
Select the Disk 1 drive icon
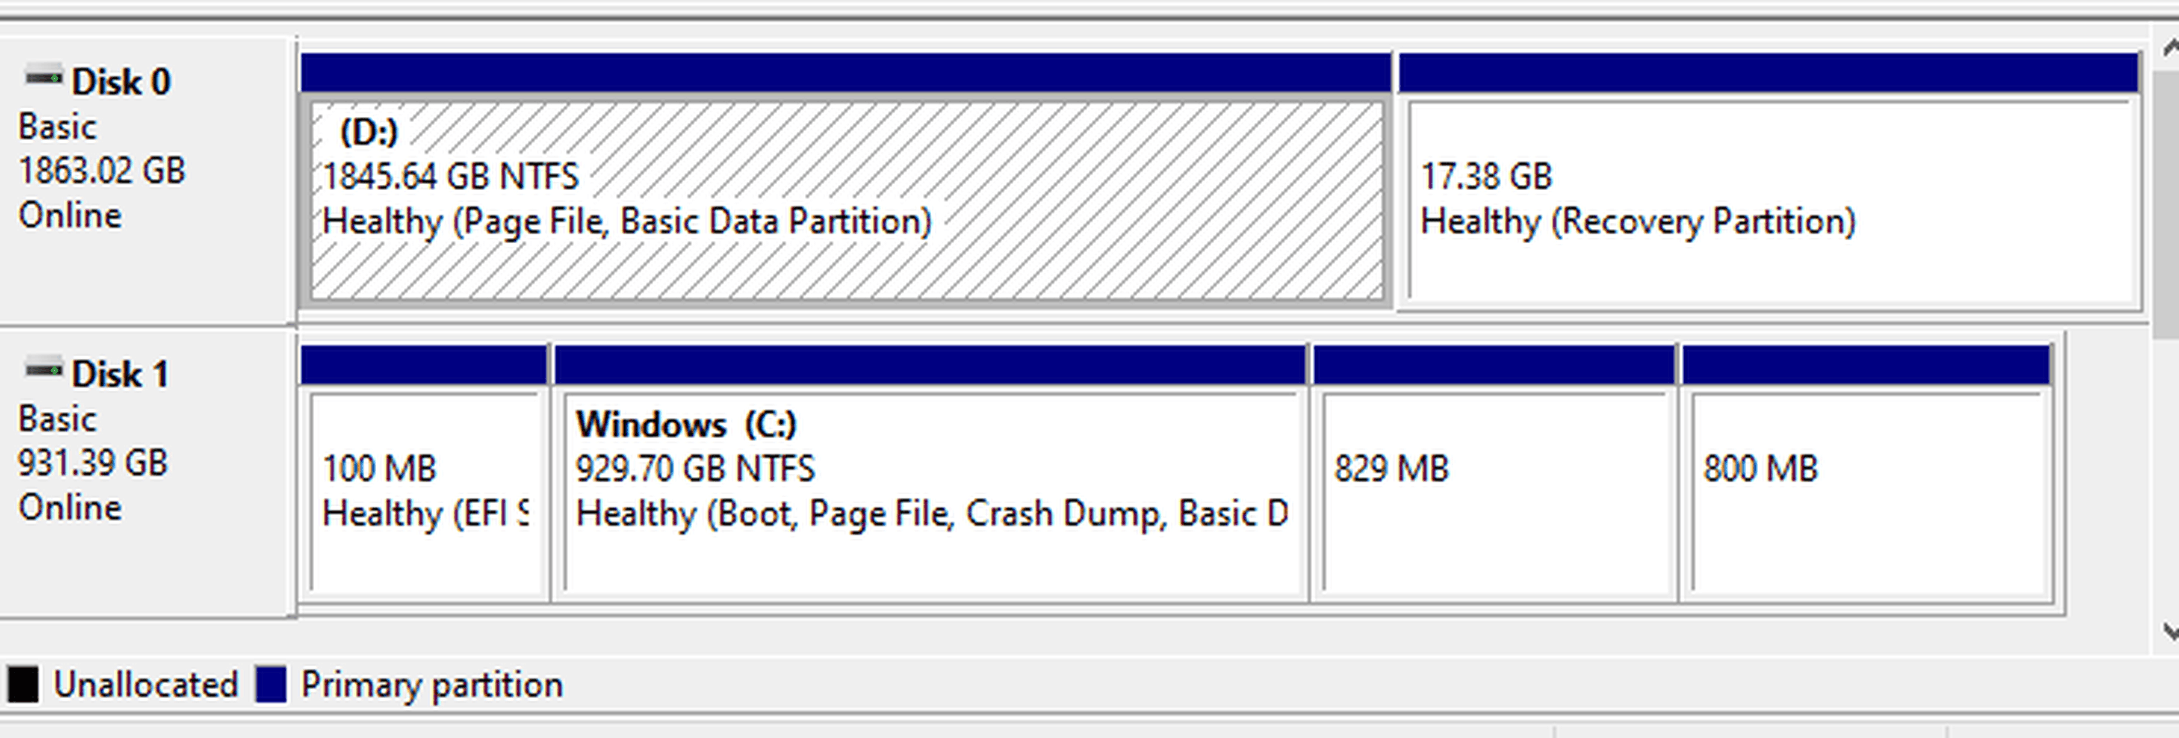[x=43, y=370]
